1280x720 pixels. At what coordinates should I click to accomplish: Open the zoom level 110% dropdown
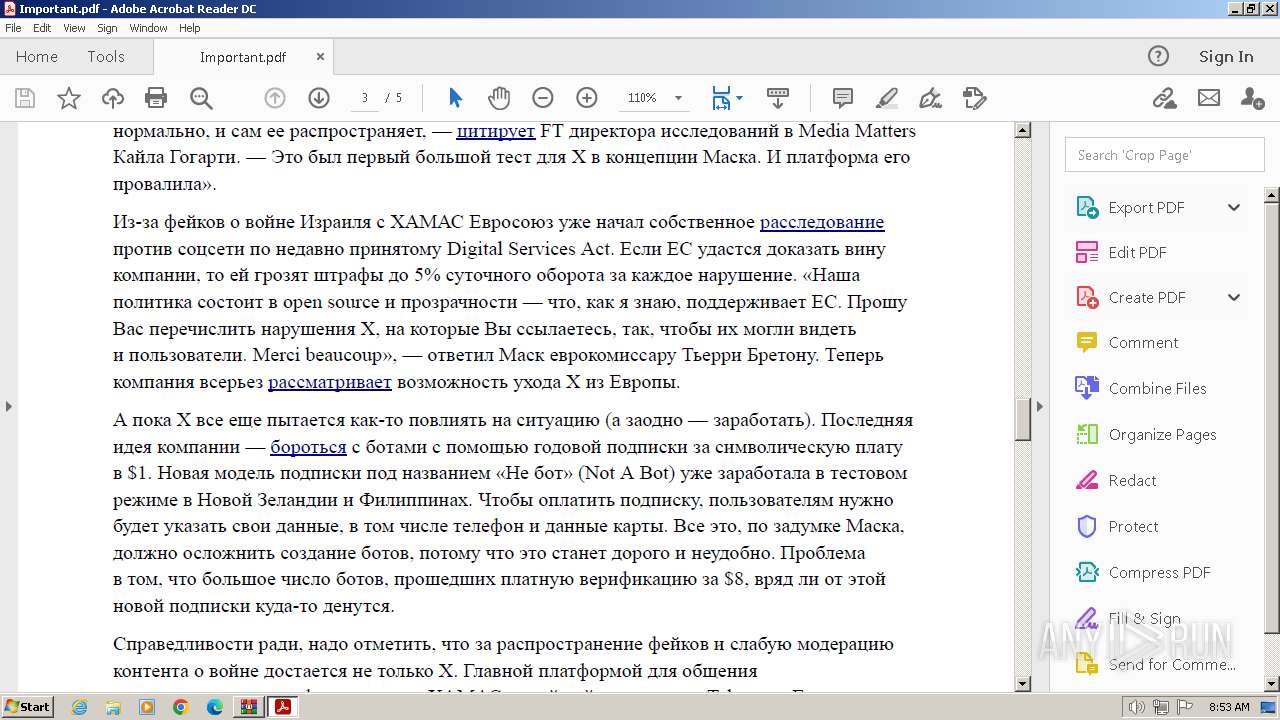(678, 98)
